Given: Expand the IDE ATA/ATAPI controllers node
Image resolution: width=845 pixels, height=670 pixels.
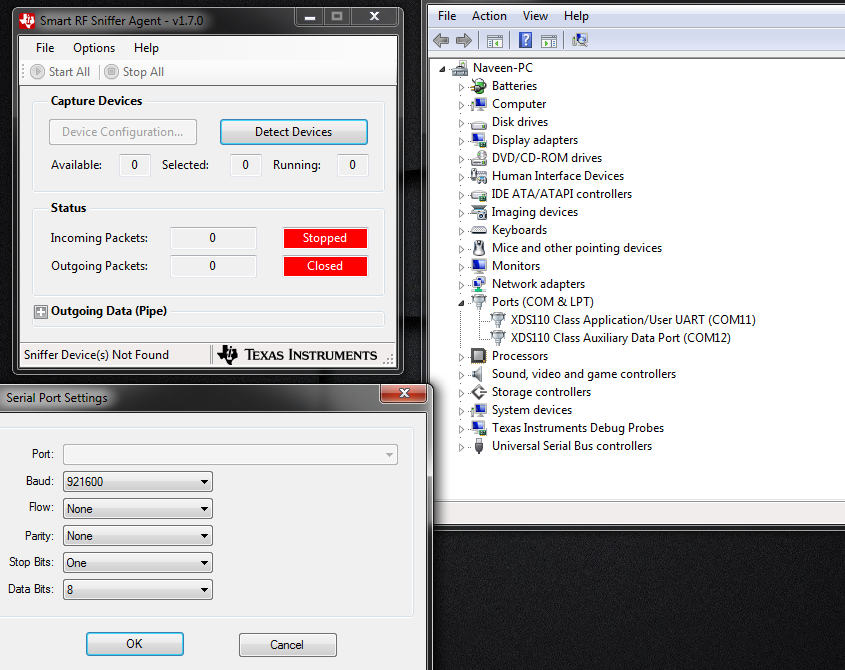Looking at the screenshot, I should click(x=461, y=195).
